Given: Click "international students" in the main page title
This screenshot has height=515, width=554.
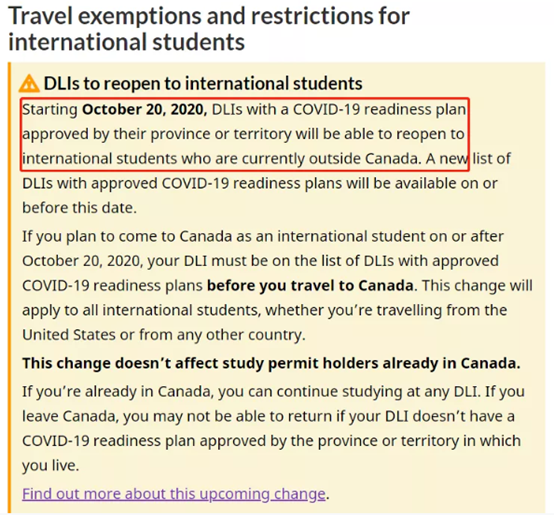Looking at the screenshot, I should click(x=126, y=42).
